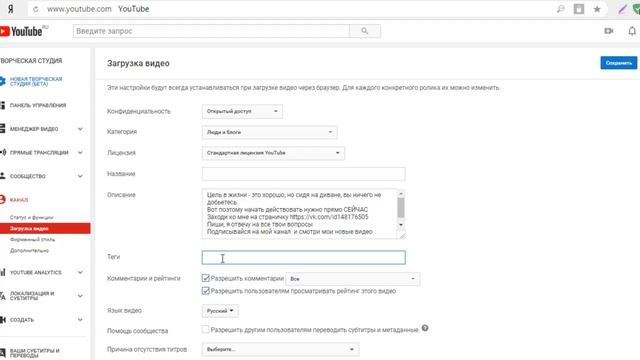This screenshot has width=640, height=360.
Task: Click the Название title input field
Action: point(303,174)
